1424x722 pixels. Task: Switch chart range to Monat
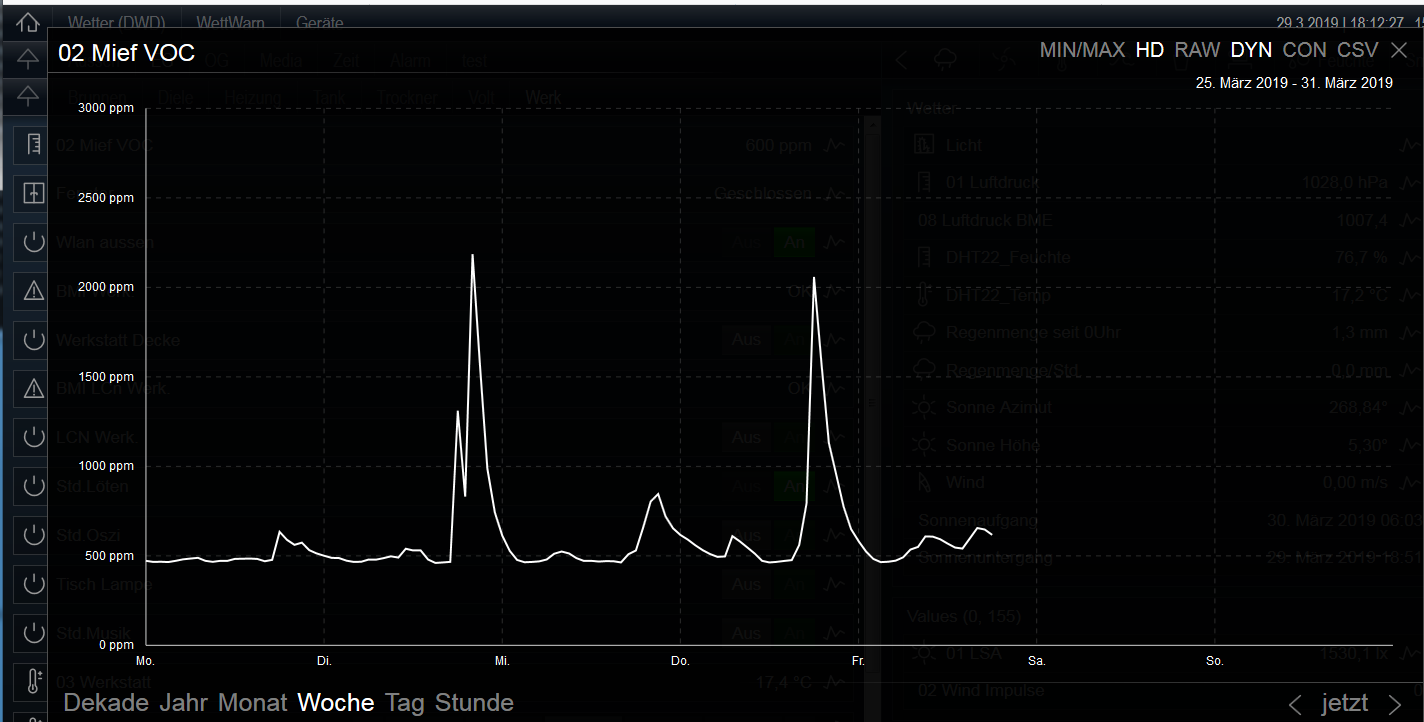click(x=252, y=703)
